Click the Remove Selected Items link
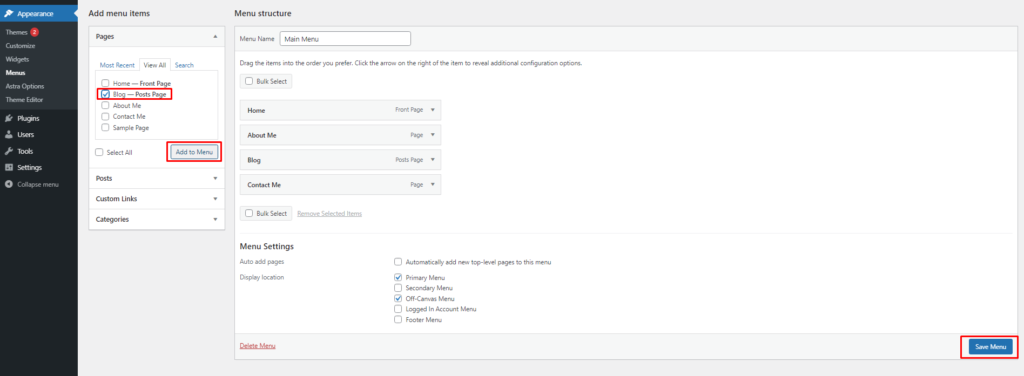The width and height of the screenshot is (1024, 376). pyautogui.click(x=329, y=213)
